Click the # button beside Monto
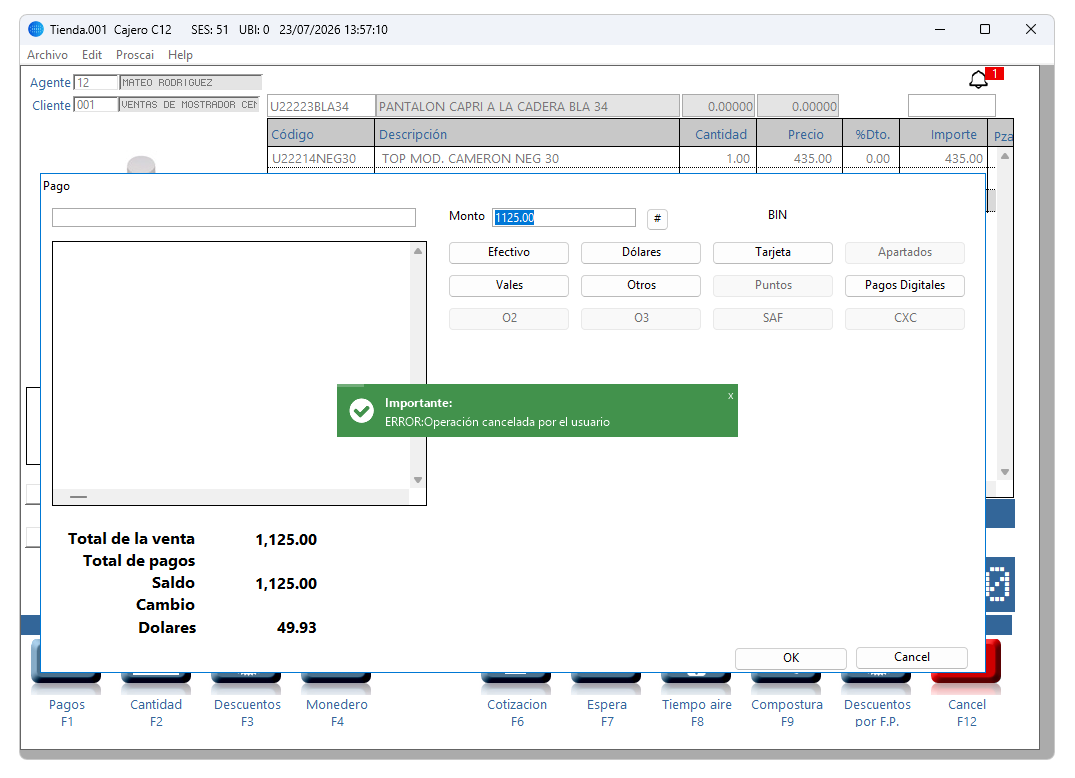Viewport: 1075px width, 778px height. 657,219
